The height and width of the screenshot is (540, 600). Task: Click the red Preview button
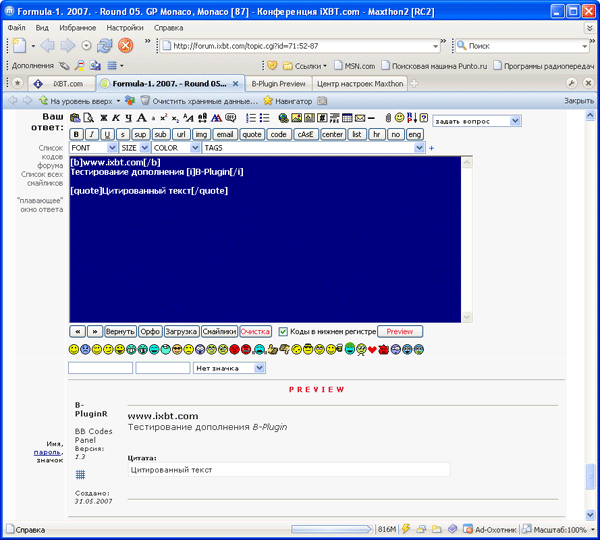pos(400,331)
